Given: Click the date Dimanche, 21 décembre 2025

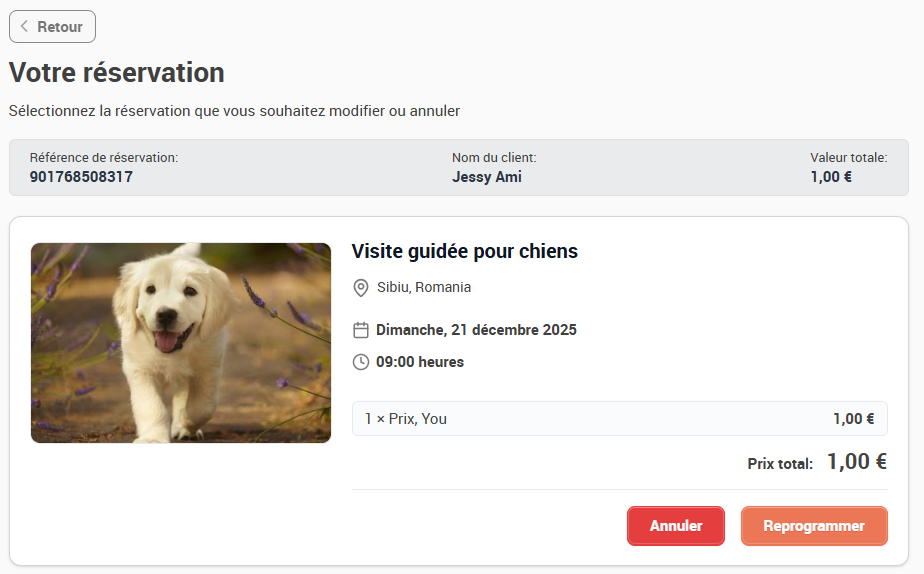Looking at the screenshot, I should 476,330.
